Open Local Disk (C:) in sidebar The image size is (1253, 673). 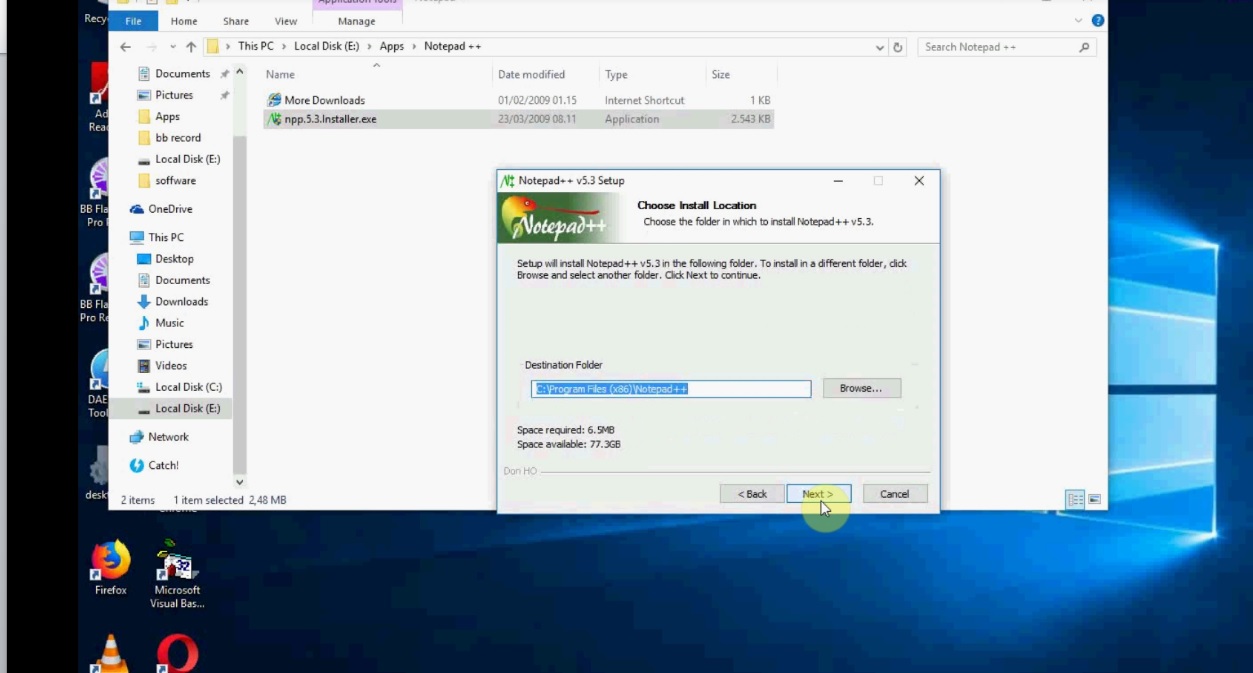click(188, 387)
